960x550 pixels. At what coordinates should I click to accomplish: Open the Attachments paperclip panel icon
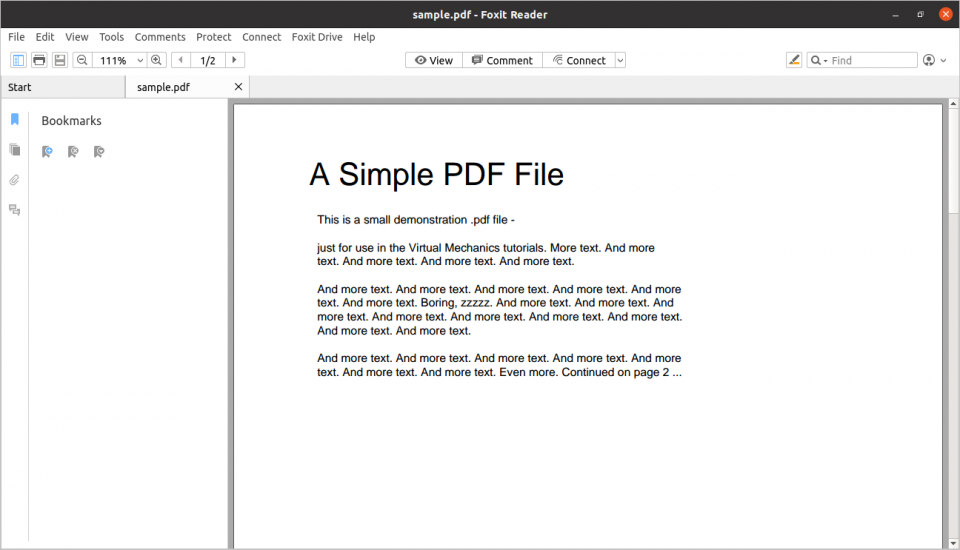point(15,180)
